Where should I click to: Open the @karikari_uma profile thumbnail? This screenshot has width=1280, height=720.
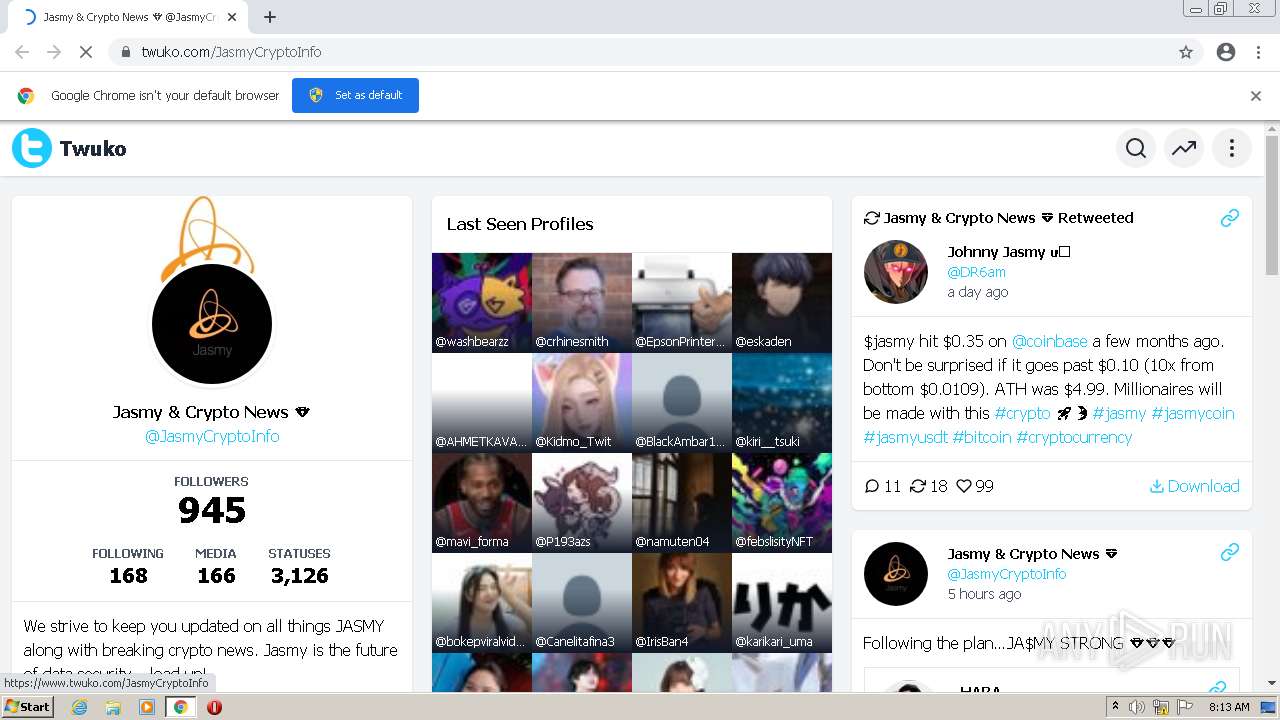782,603
